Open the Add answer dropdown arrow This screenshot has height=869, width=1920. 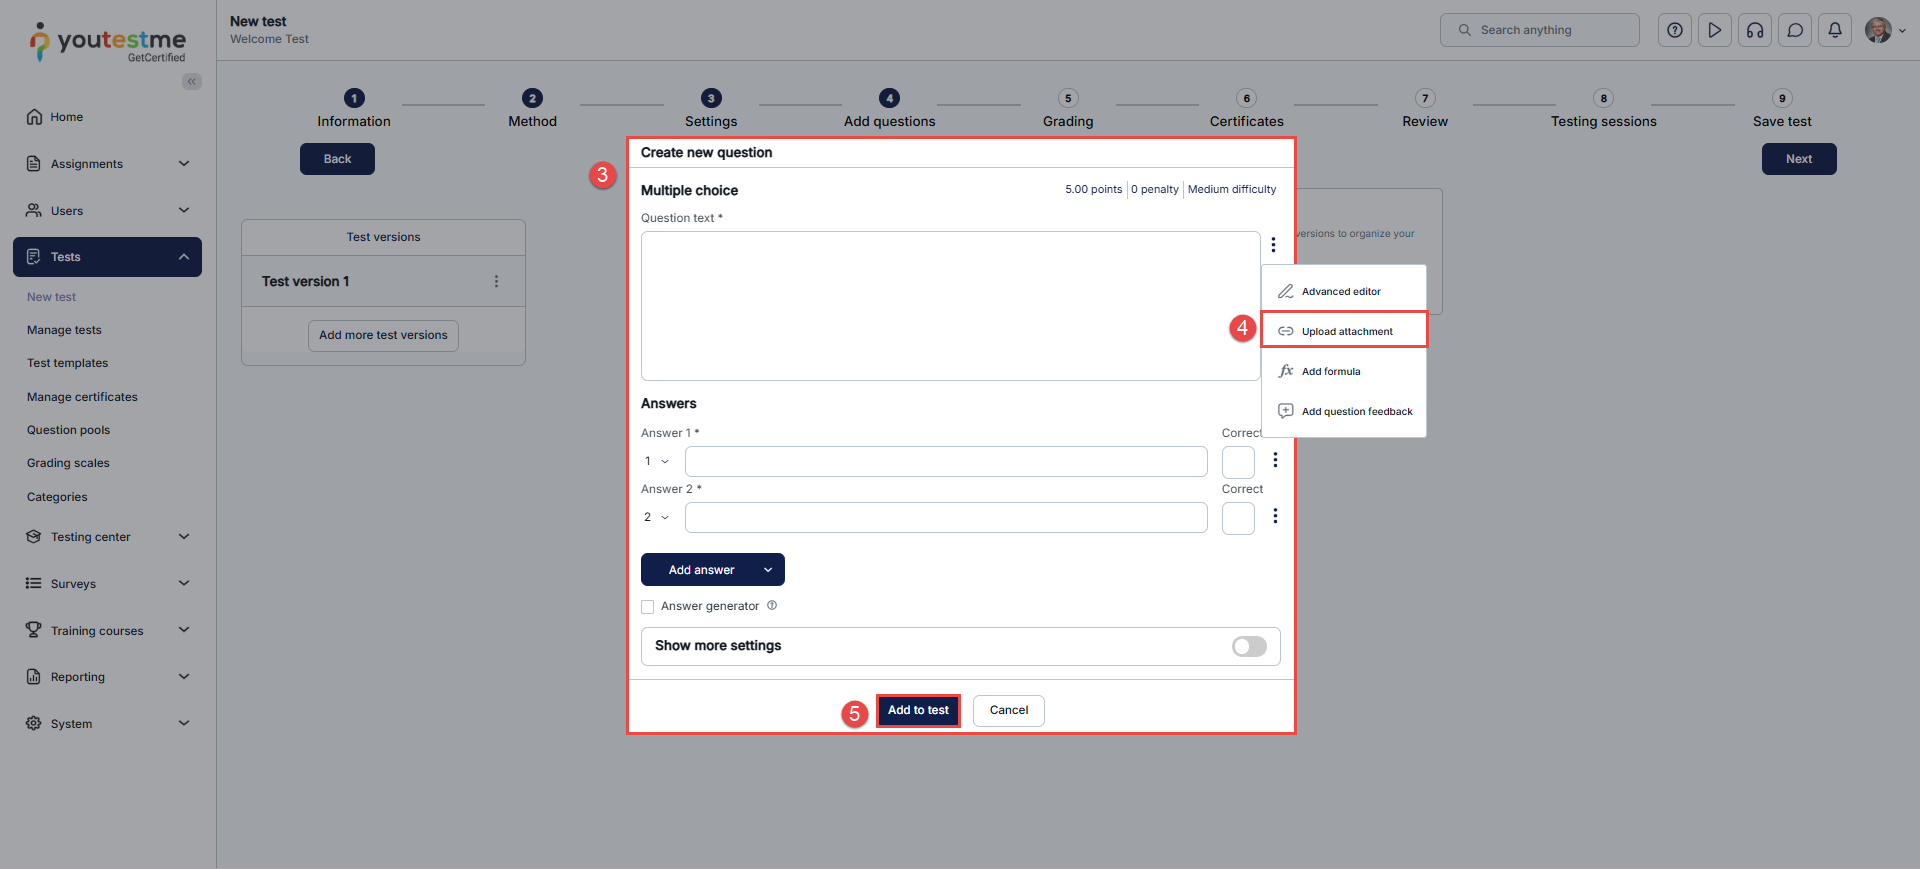click(x=768, y=570)
